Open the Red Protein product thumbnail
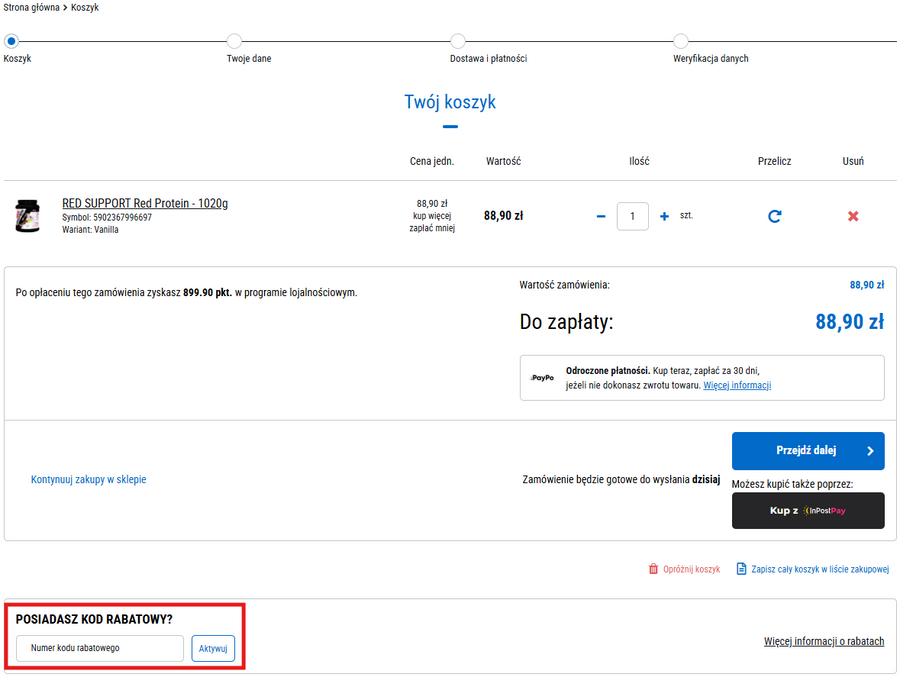 click(x=27, y=216)
